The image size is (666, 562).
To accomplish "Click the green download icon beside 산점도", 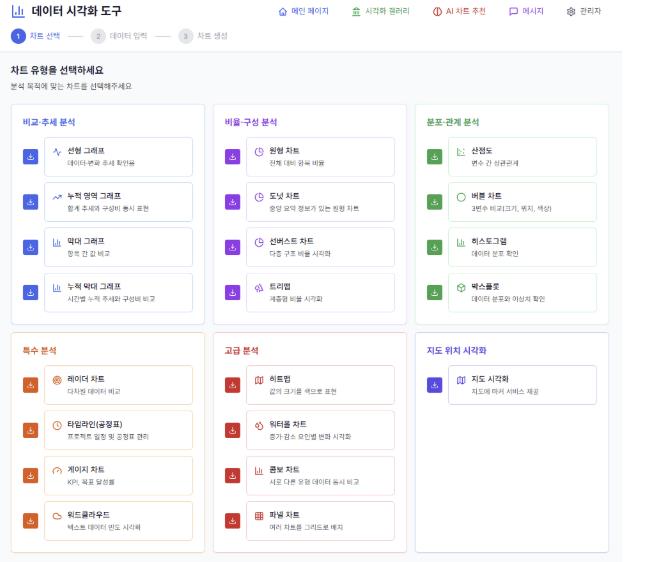I will point(434,157).
